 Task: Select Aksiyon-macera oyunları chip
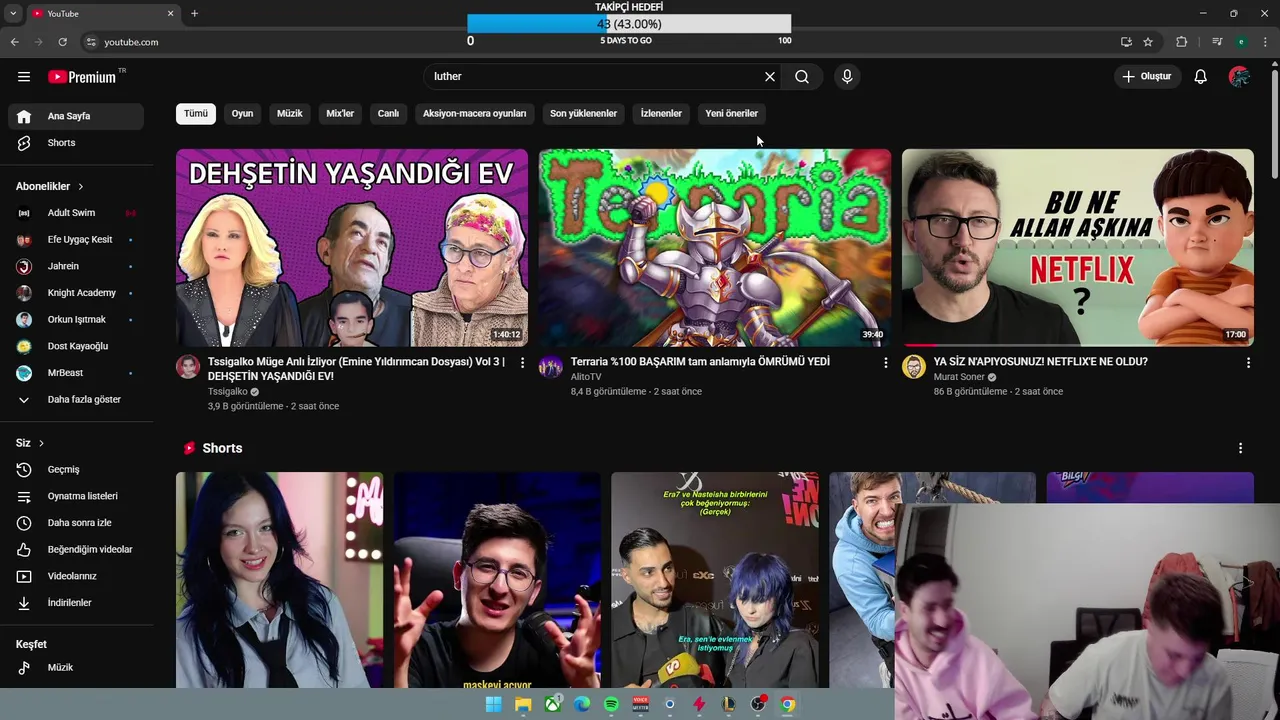pyautogui.click(x=474, y=114)
